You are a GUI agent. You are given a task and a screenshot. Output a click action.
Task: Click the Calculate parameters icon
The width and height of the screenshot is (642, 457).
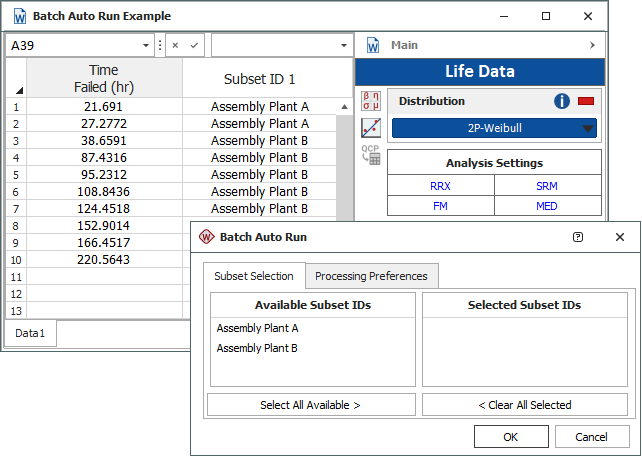point(371,101)
